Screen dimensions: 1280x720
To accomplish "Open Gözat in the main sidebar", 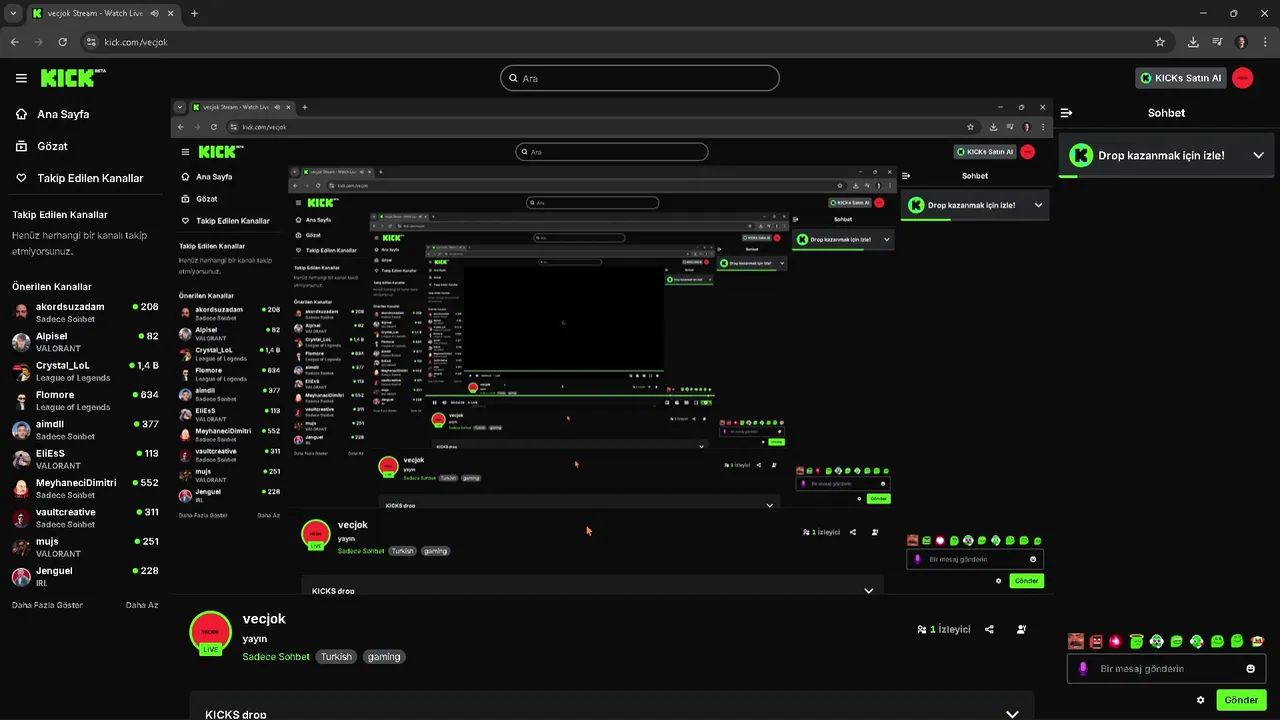I will [52, 146].
